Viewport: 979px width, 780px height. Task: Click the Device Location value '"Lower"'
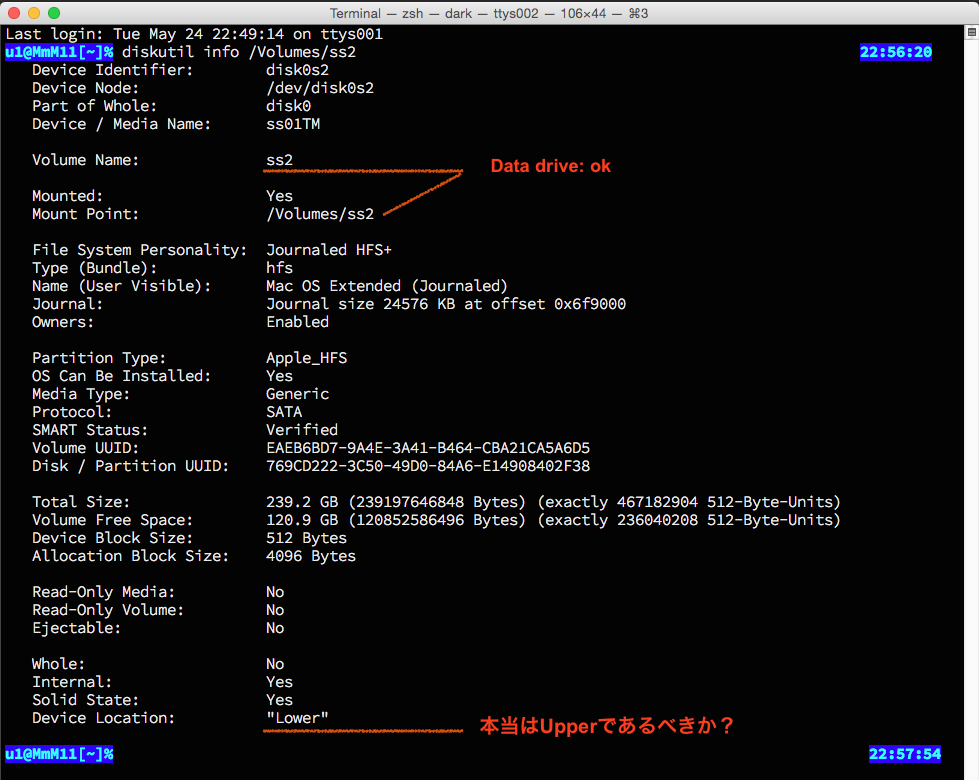coord(297,718)
